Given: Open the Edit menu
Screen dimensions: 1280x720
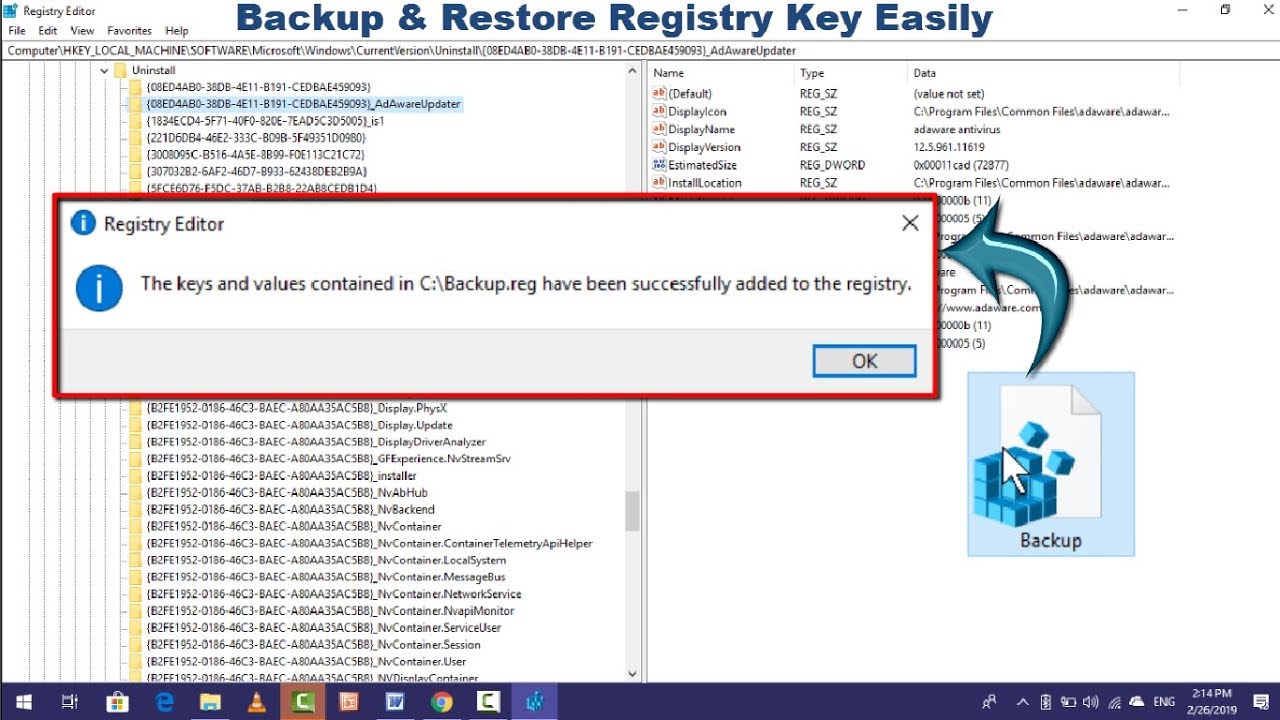Looking at the screenshot, I should tap(48, 31).
